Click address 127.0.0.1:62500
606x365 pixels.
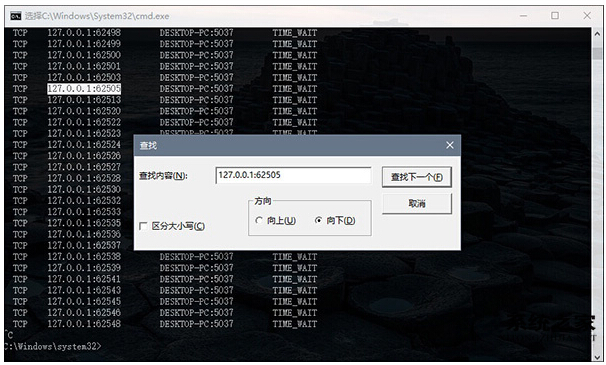click(x=84, y=55)
